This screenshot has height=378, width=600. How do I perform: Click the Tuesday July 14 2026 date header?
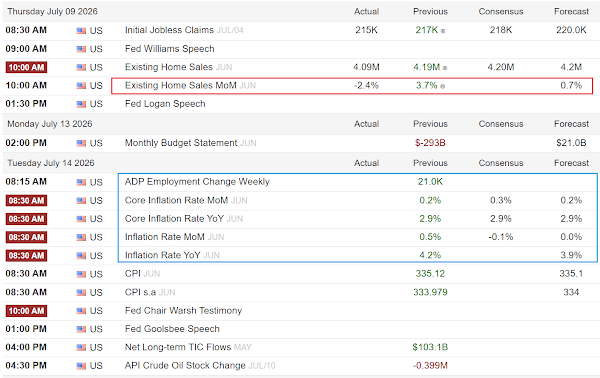point(51,163)
